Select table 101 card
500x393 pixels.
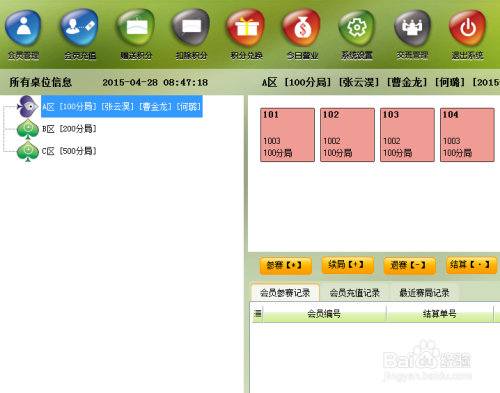pos(287,135)
